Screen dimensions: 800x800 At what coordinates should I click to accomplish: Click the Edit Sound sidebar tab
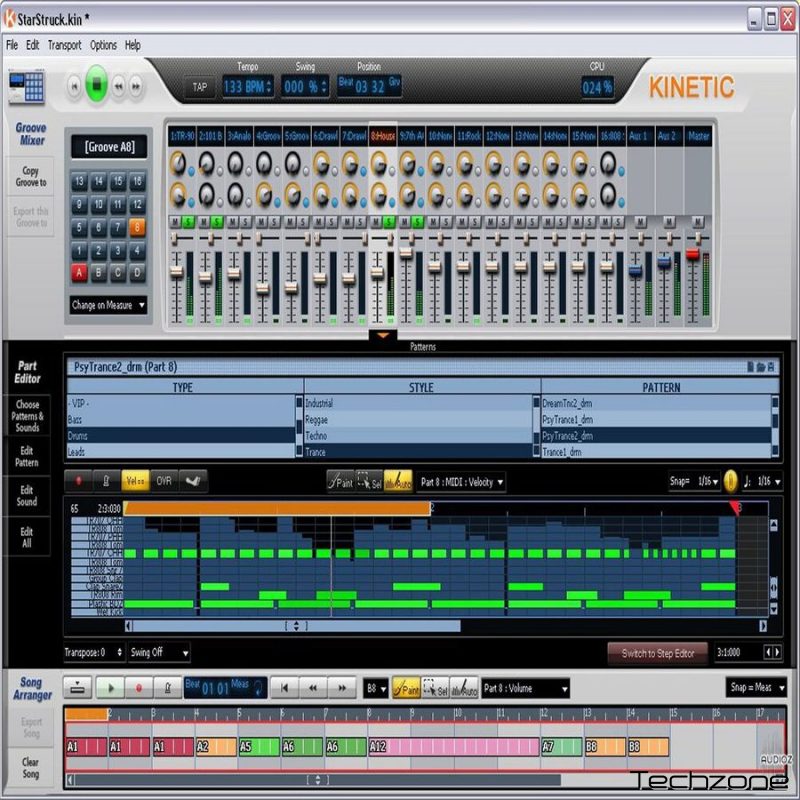tap(27, 496)
